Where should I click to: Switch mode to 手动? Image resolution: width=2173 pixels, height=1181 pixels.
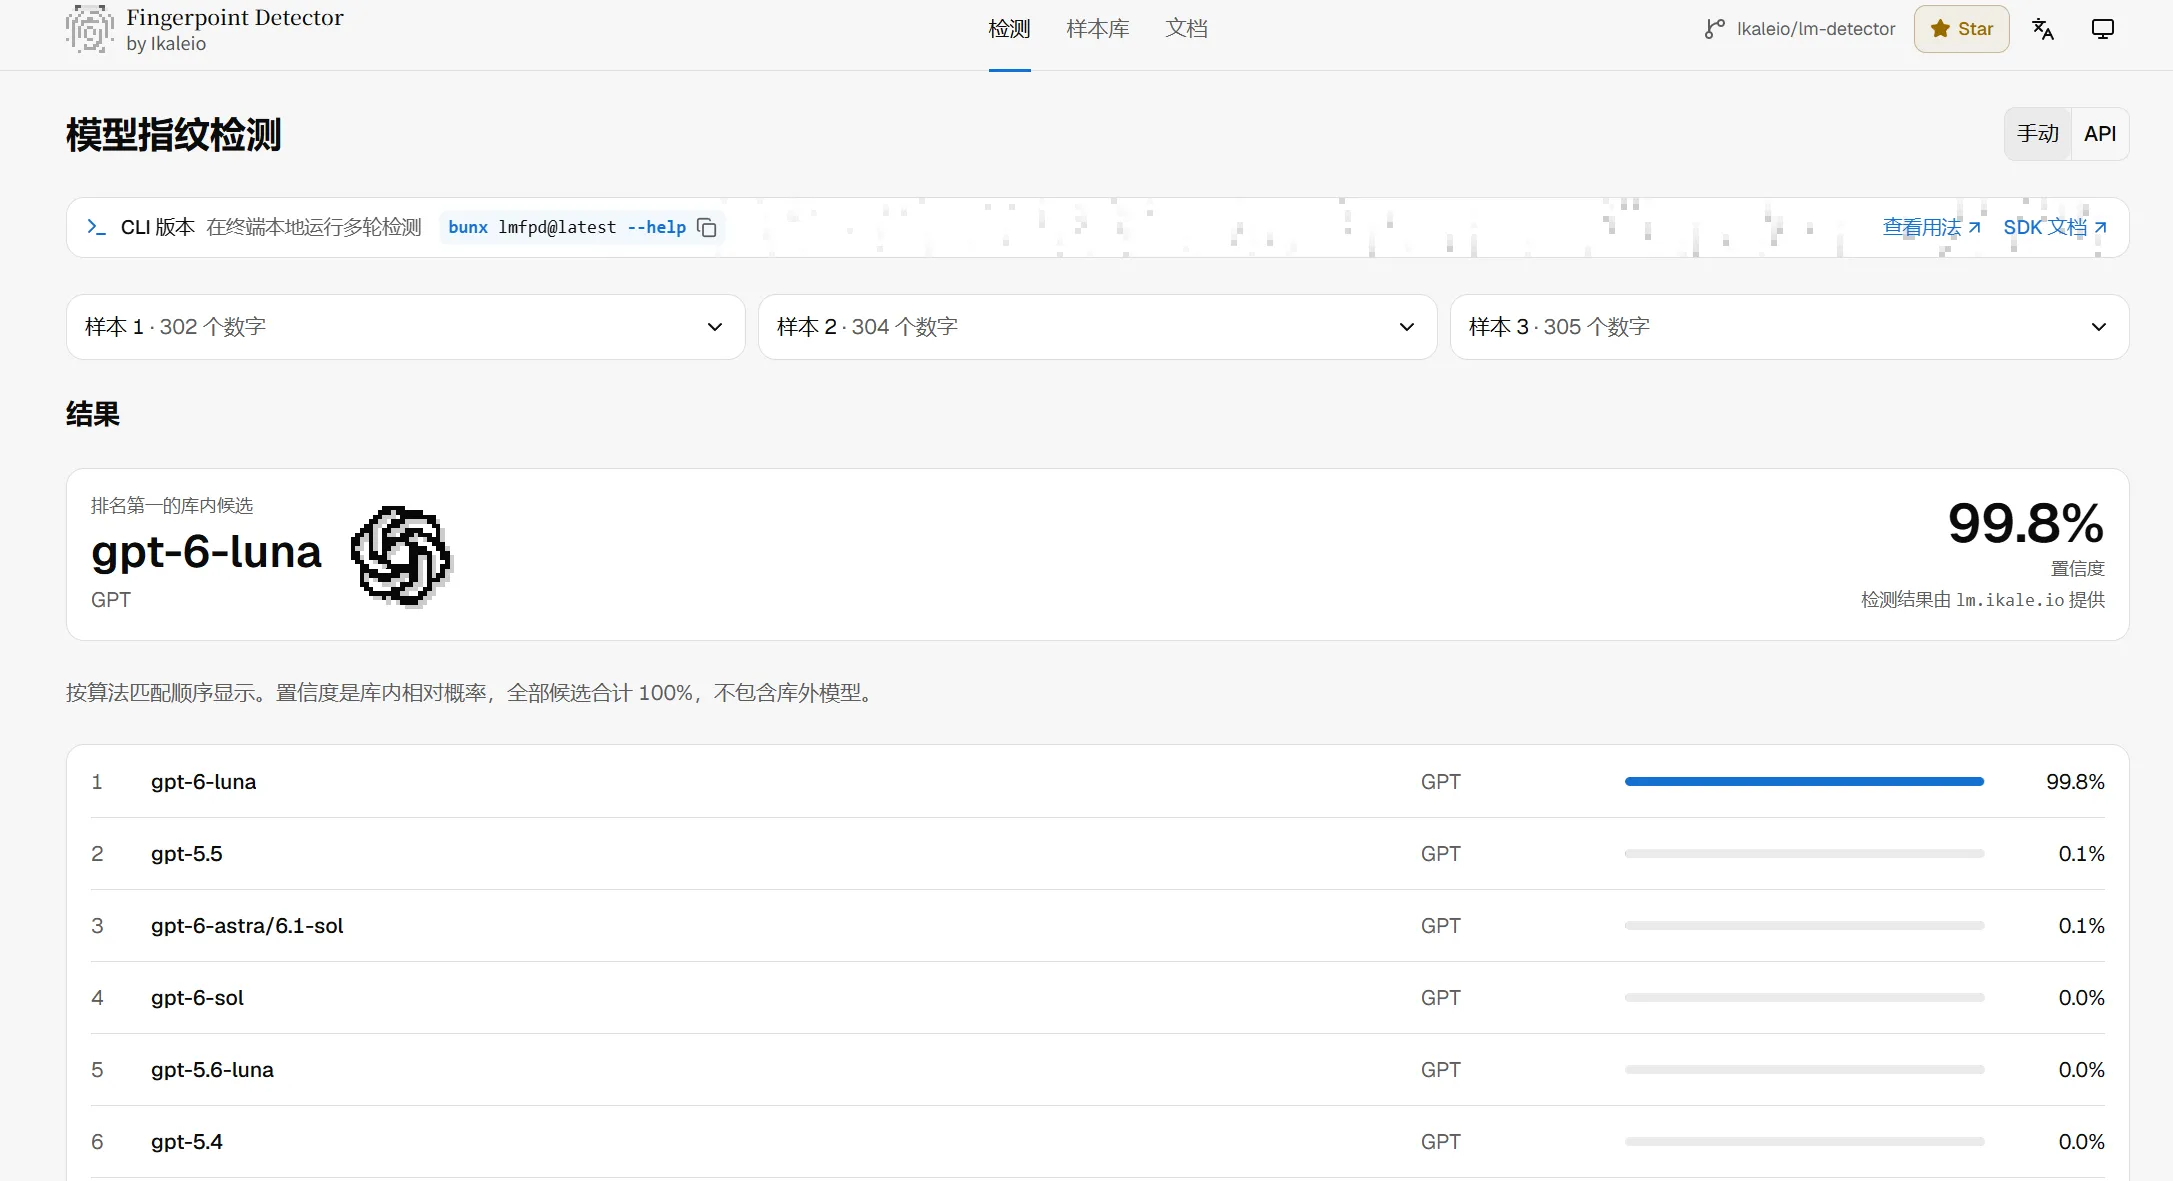(x=2038, y=134)
